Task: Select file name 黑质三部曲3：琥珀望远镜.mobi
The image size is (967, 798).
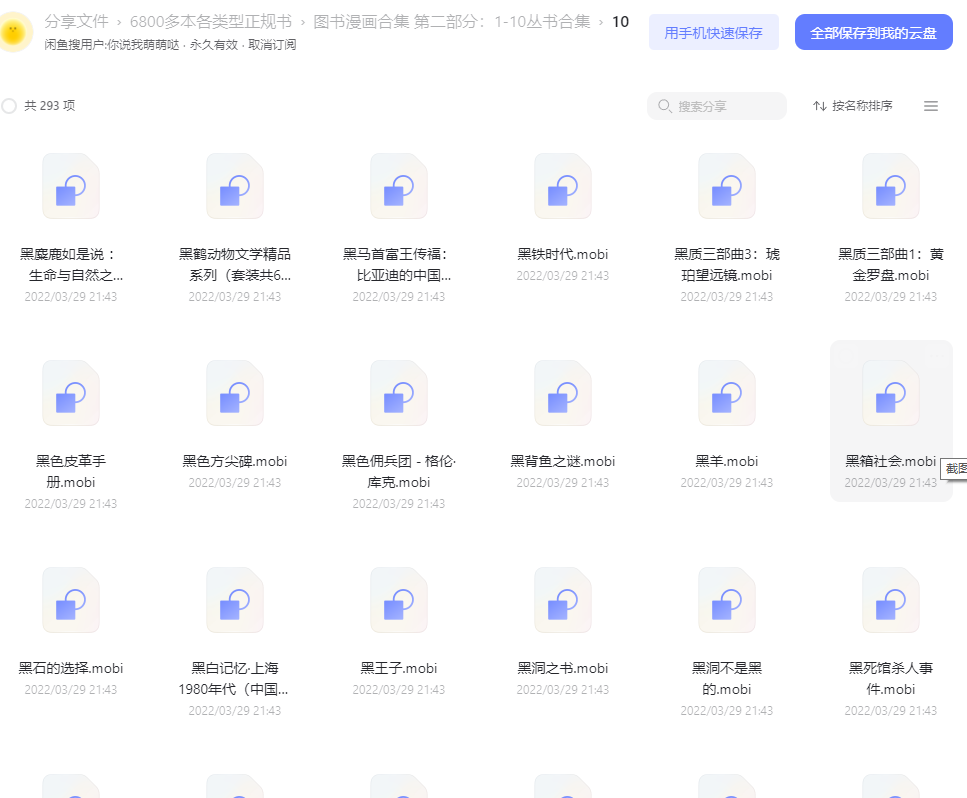Action: [727, 265]
